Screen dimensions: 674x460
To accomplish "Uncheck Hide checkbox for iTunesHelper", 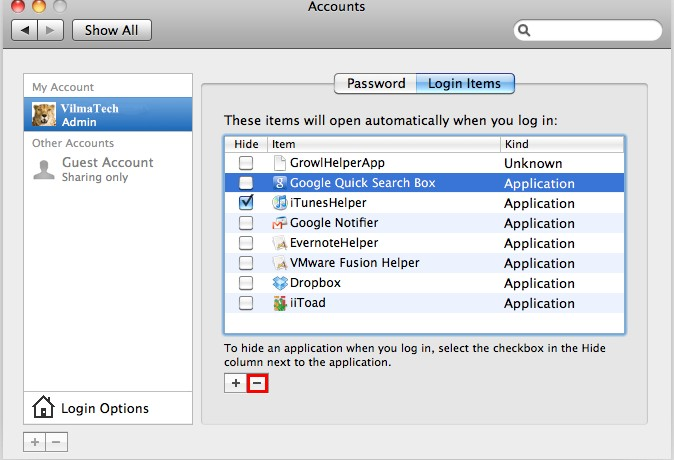I will (246, 202).
